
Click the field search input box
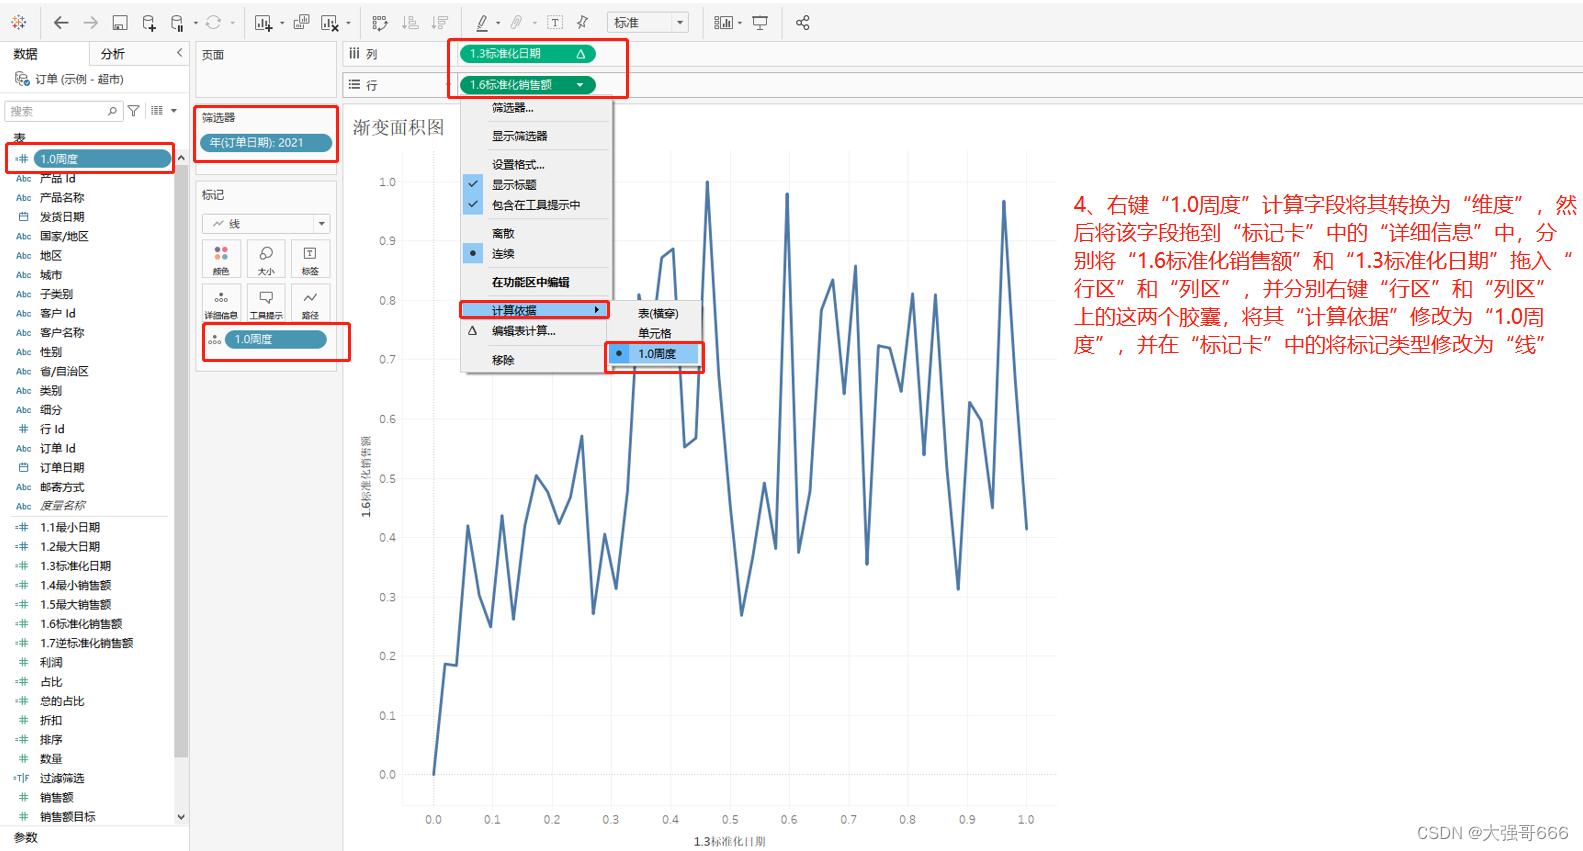[63, 111]
